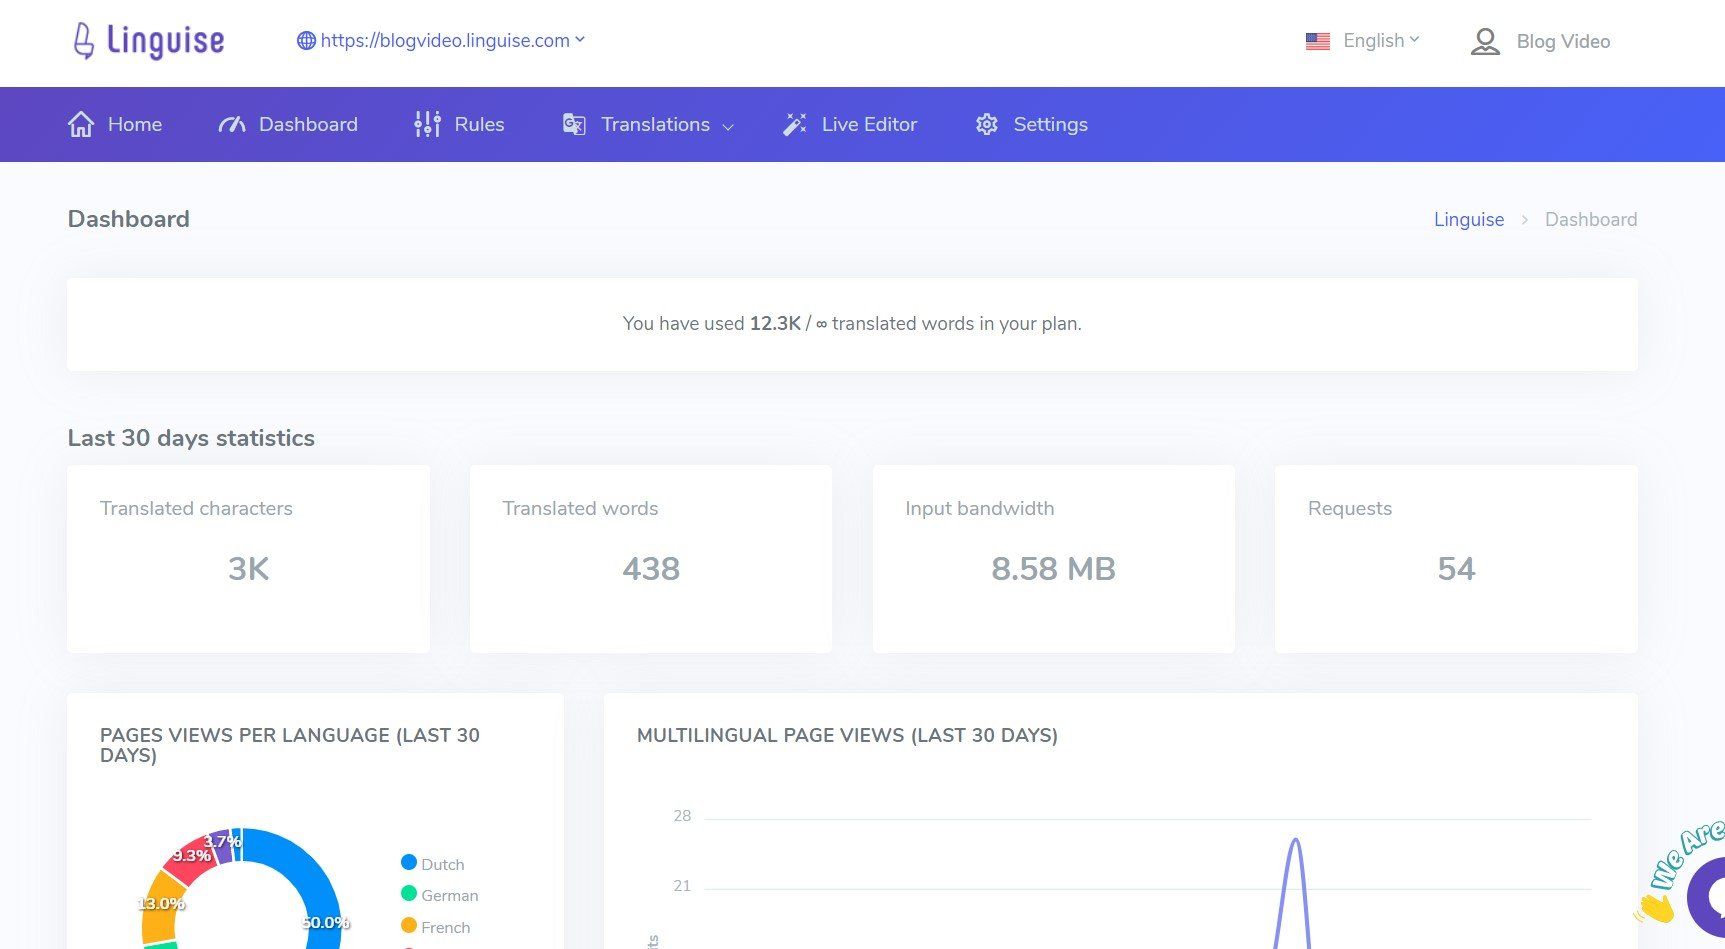
Task: Click the Translations icon in navbar
Action: pos(574,124)
